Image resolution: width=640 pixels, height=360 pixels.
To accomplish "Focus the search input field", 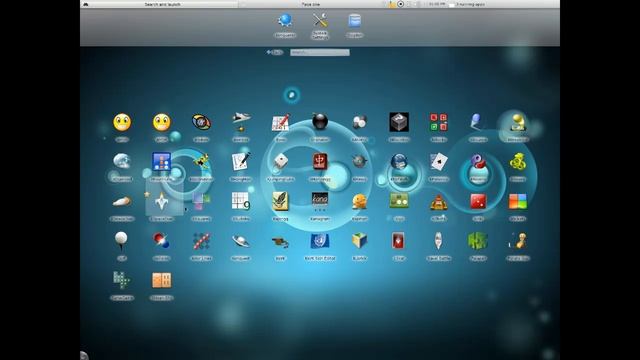I will pos(320,52).
